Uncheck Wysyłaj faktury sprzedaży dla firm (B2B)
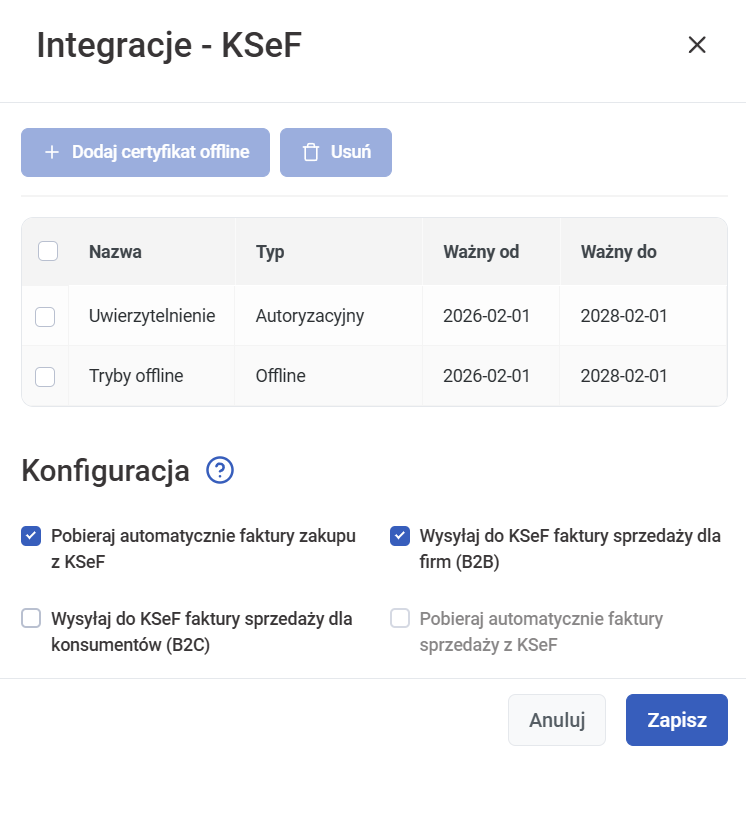 [x=400, y=537]
